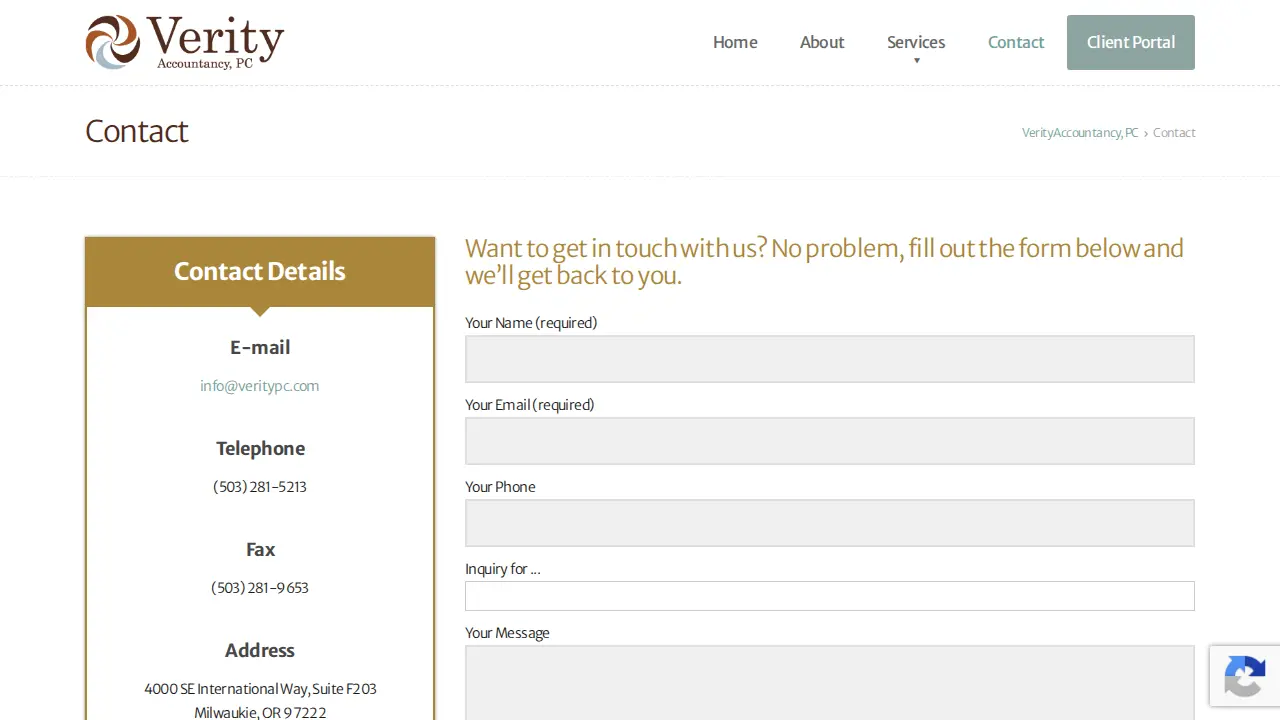Click the Your Message label

pos(507,633)
